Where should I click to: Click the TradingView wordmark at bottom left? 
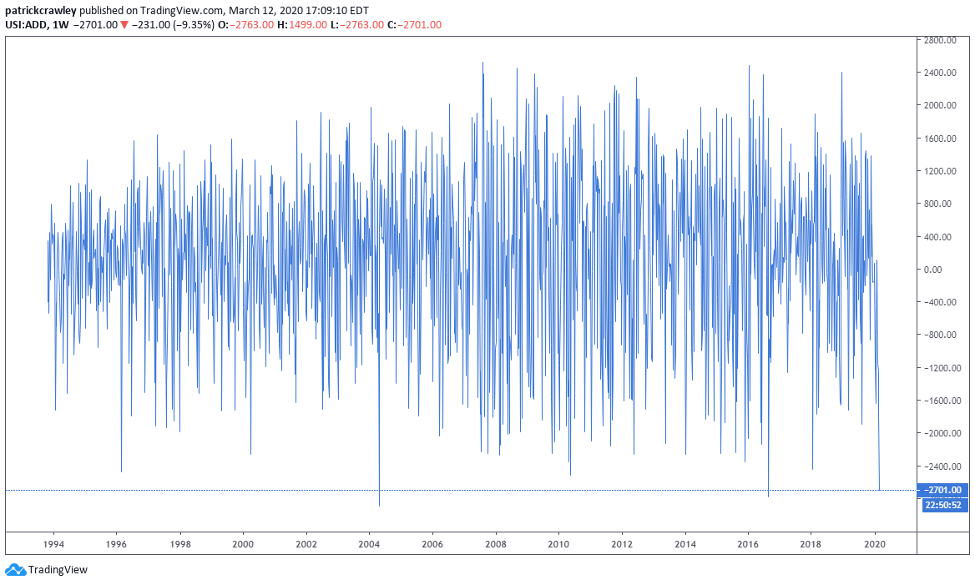tap(58, 569)
